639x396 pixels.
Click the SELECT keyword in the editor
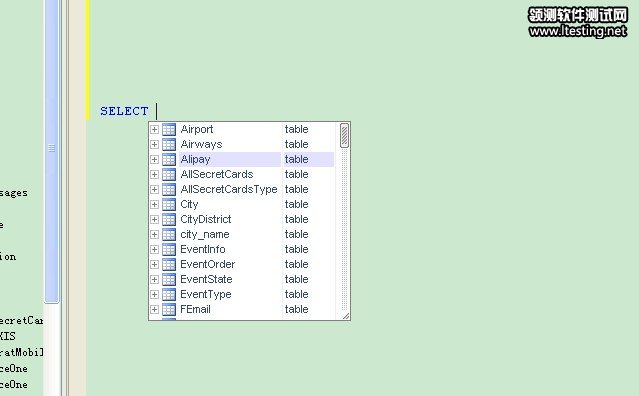tap(124, 111)
